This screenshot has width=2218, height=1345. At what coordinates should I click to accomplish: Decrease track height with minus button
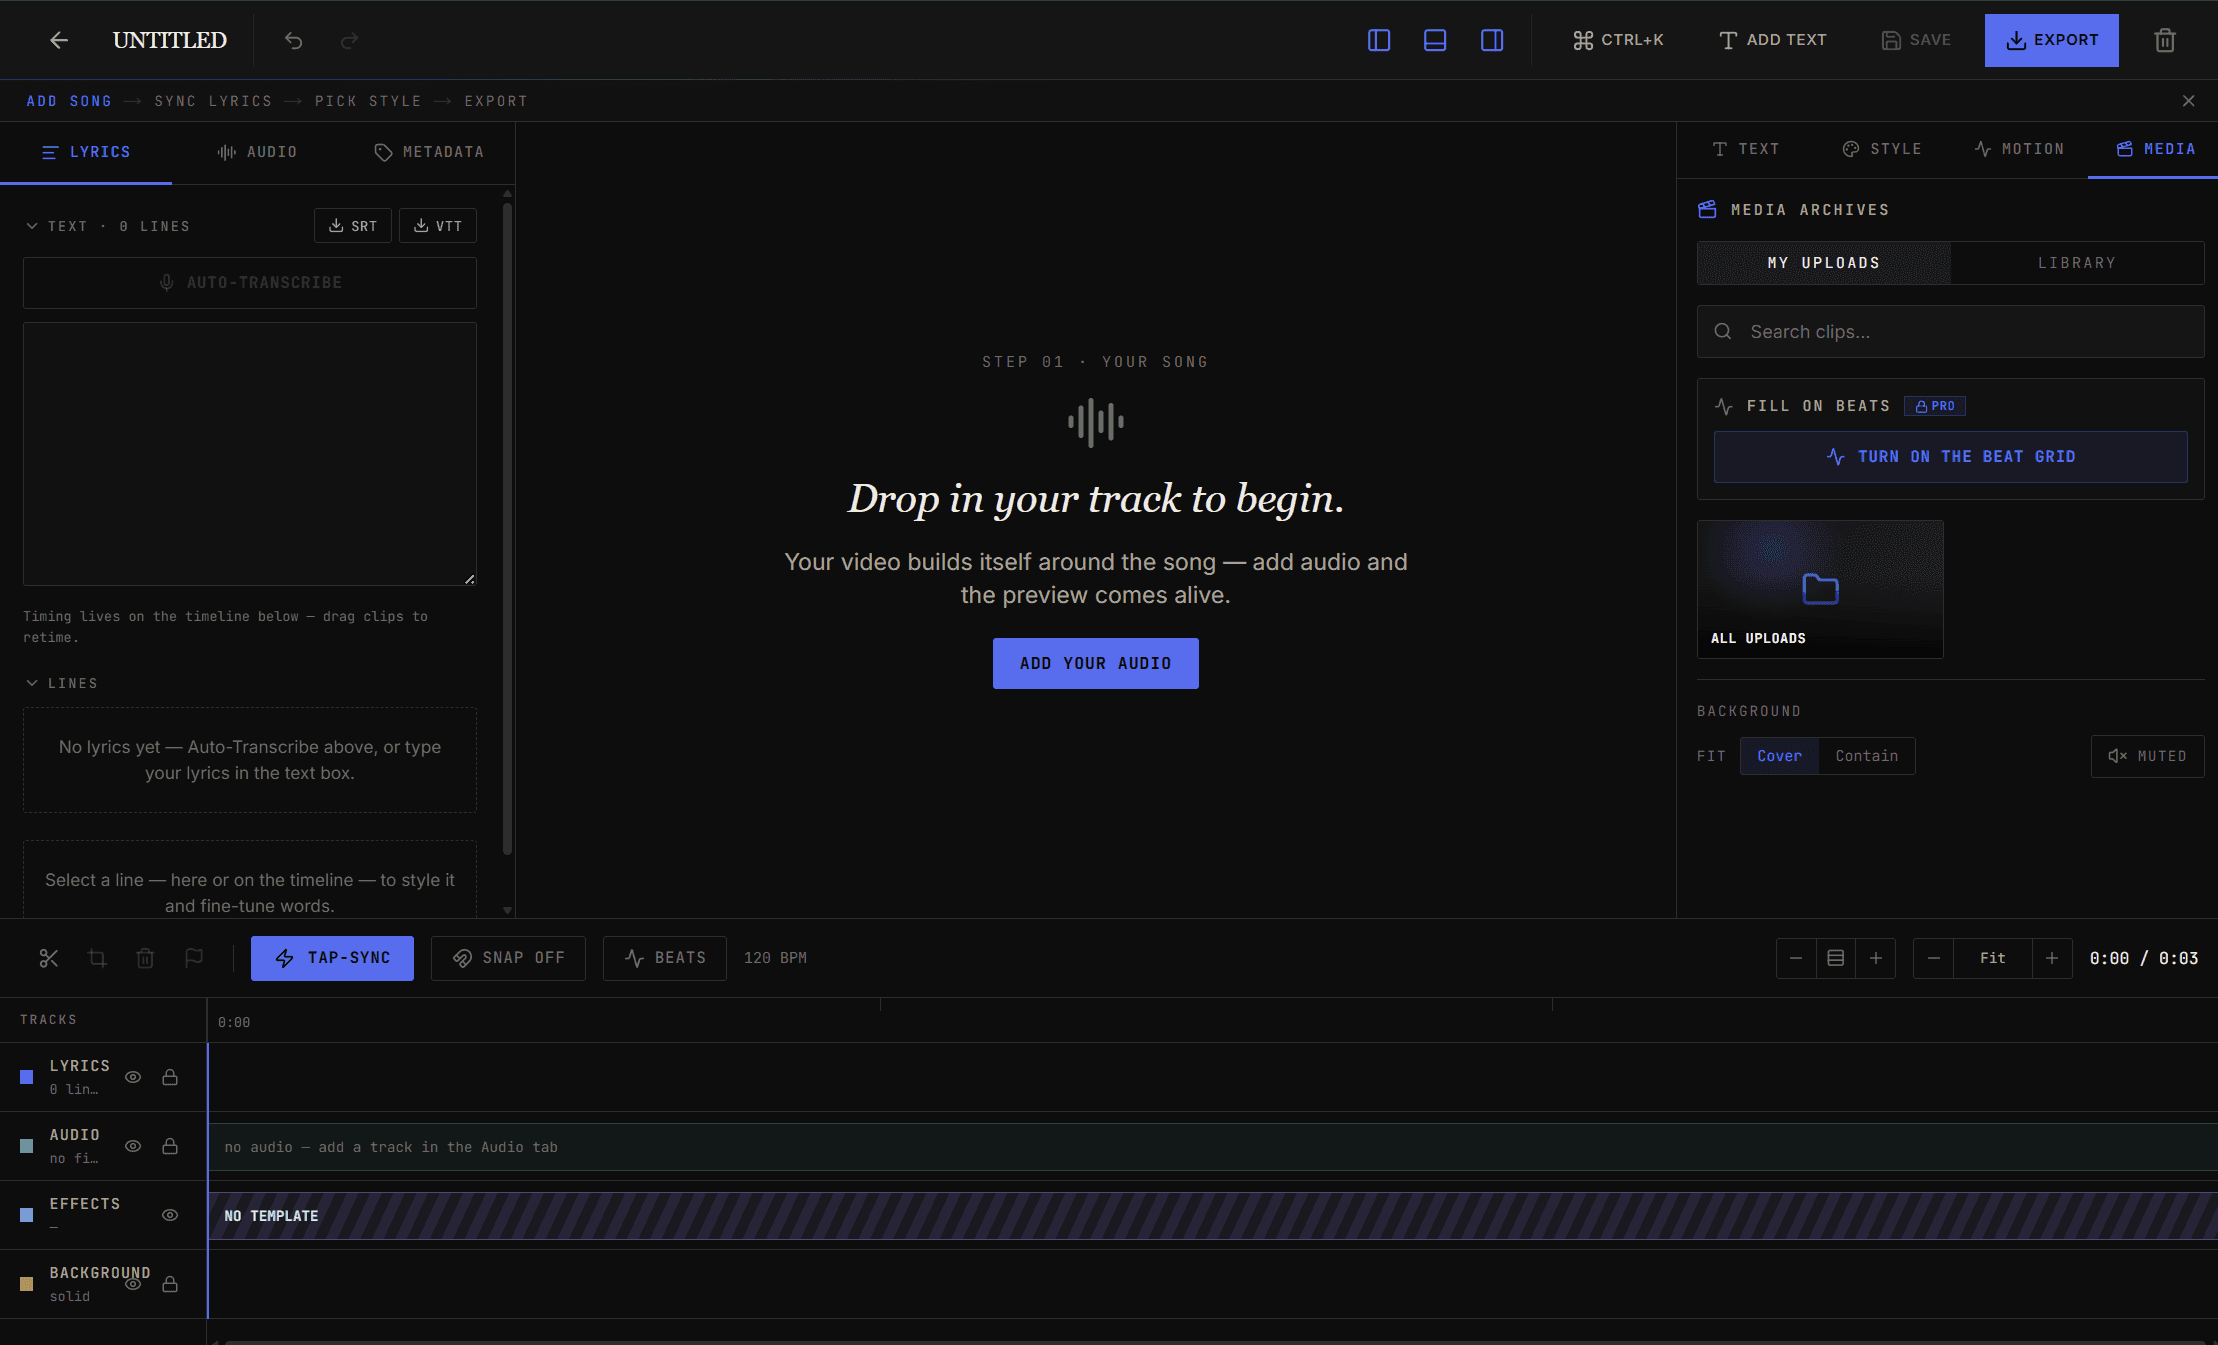point(1796,958)
